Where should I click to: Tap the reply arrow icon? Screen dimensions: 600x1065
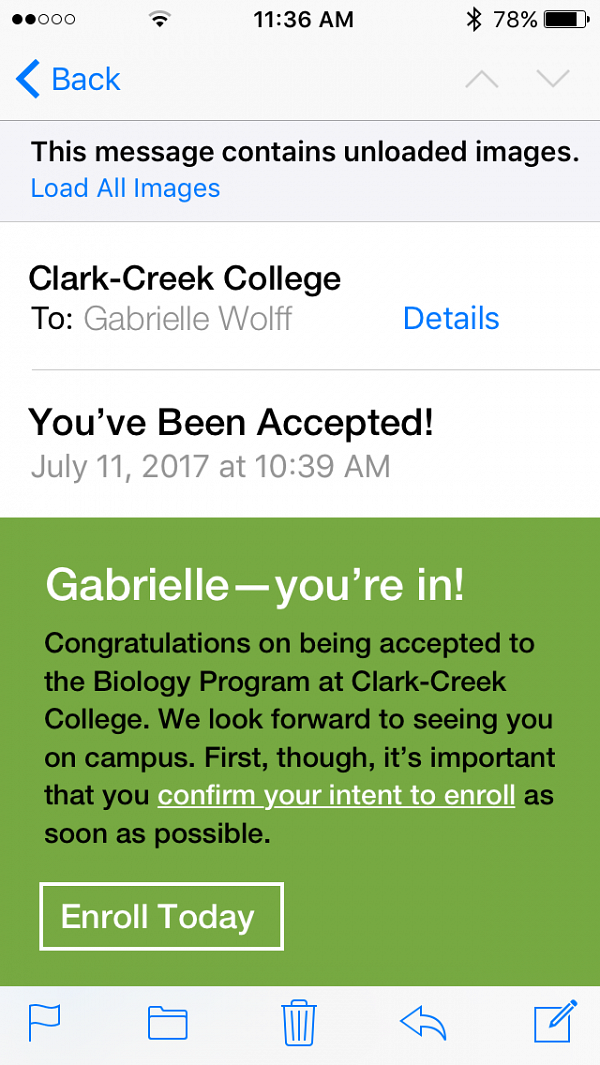[423, 1022]
